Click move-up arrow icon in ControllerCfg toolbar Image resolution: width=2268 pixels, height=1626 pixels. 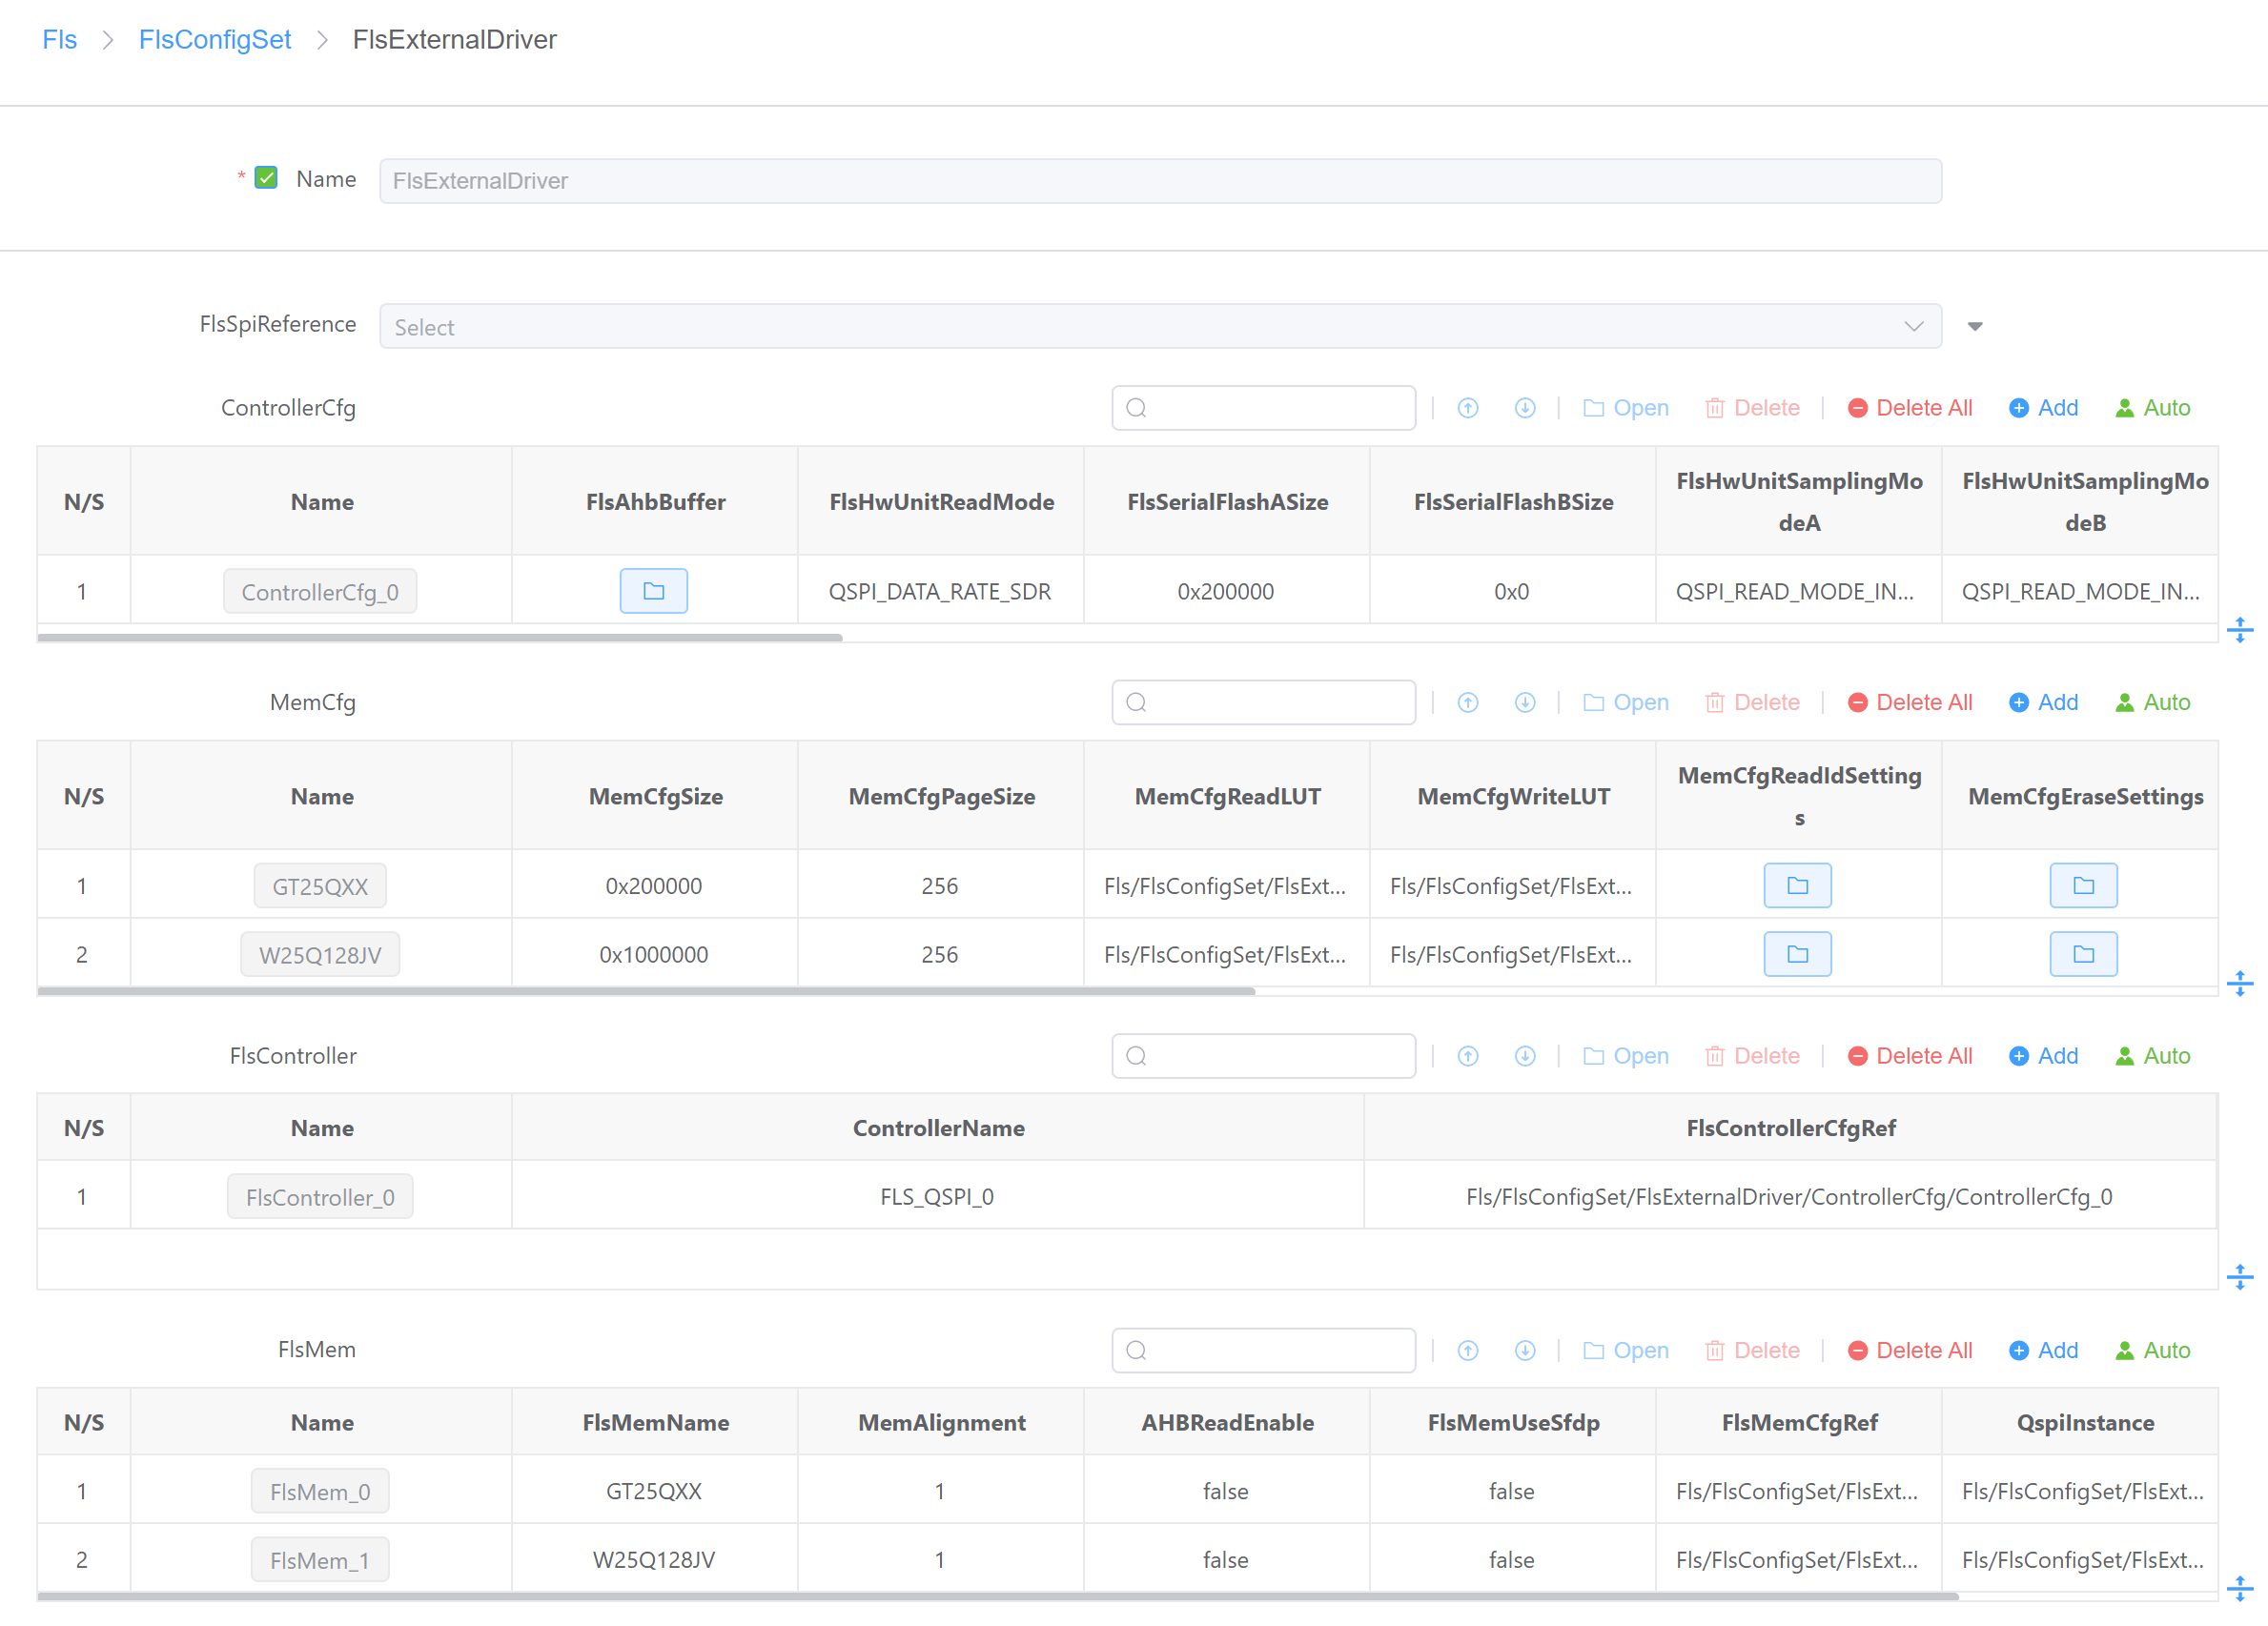point(1467,408)
